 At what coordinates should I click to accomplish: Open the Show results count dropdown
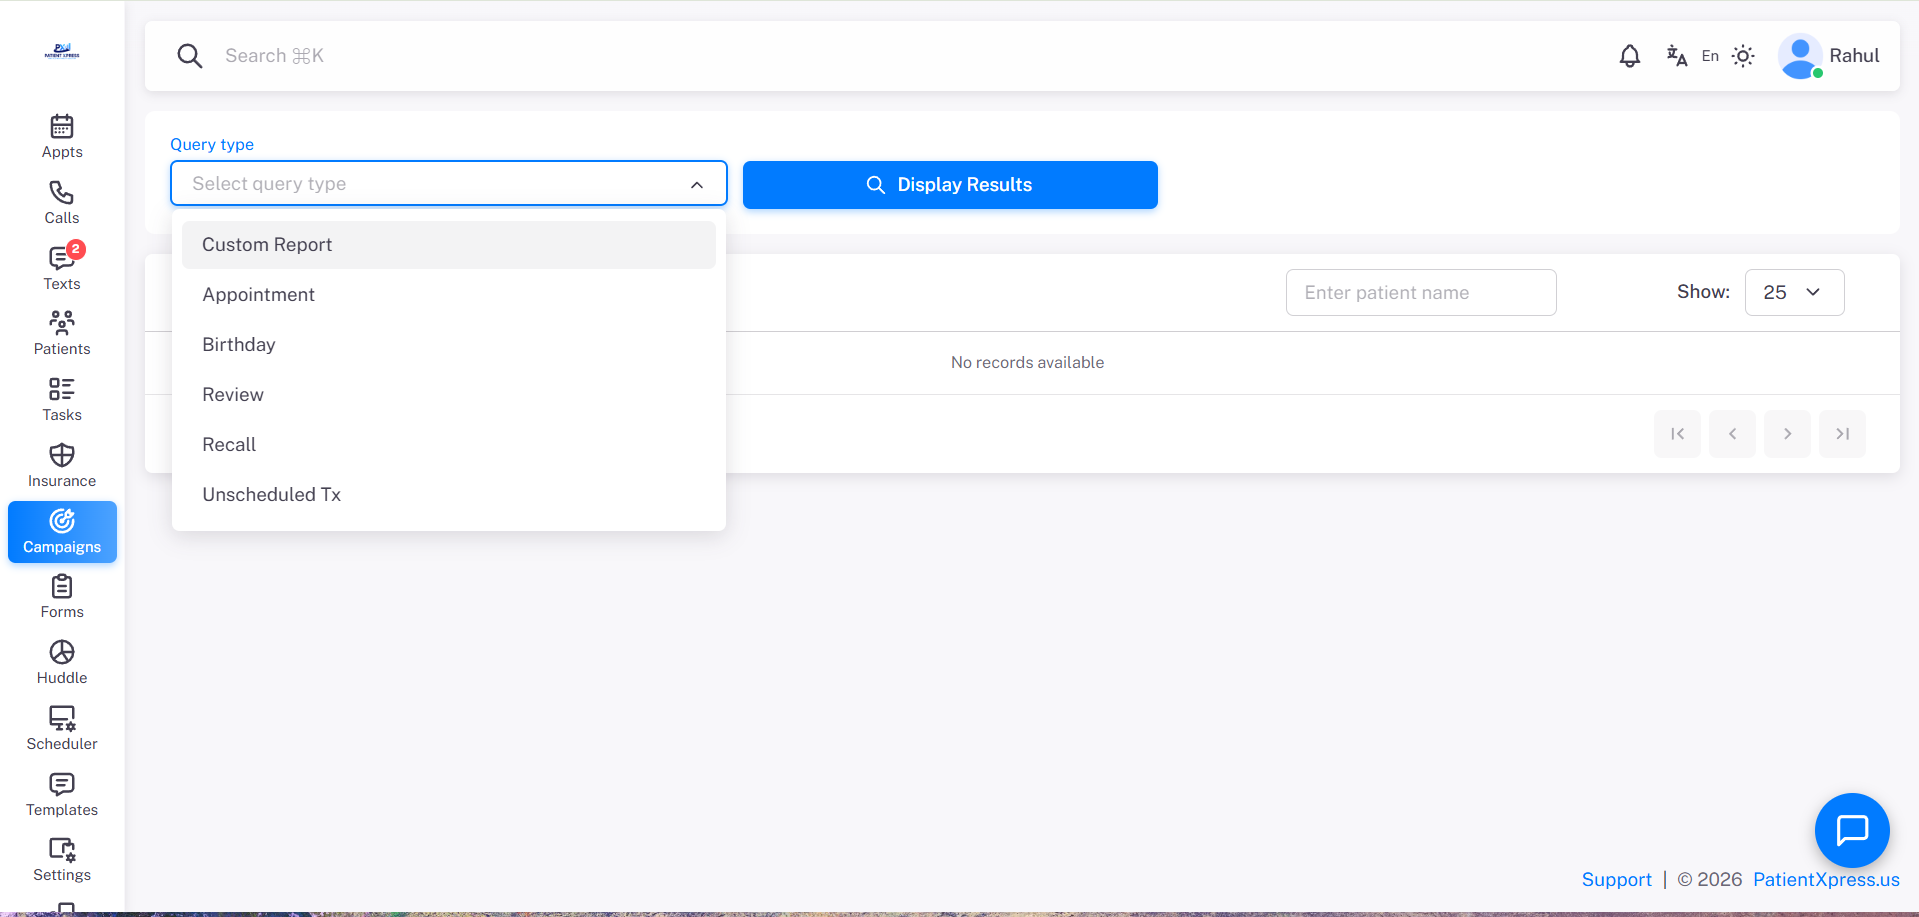[x=1794, y=292]
